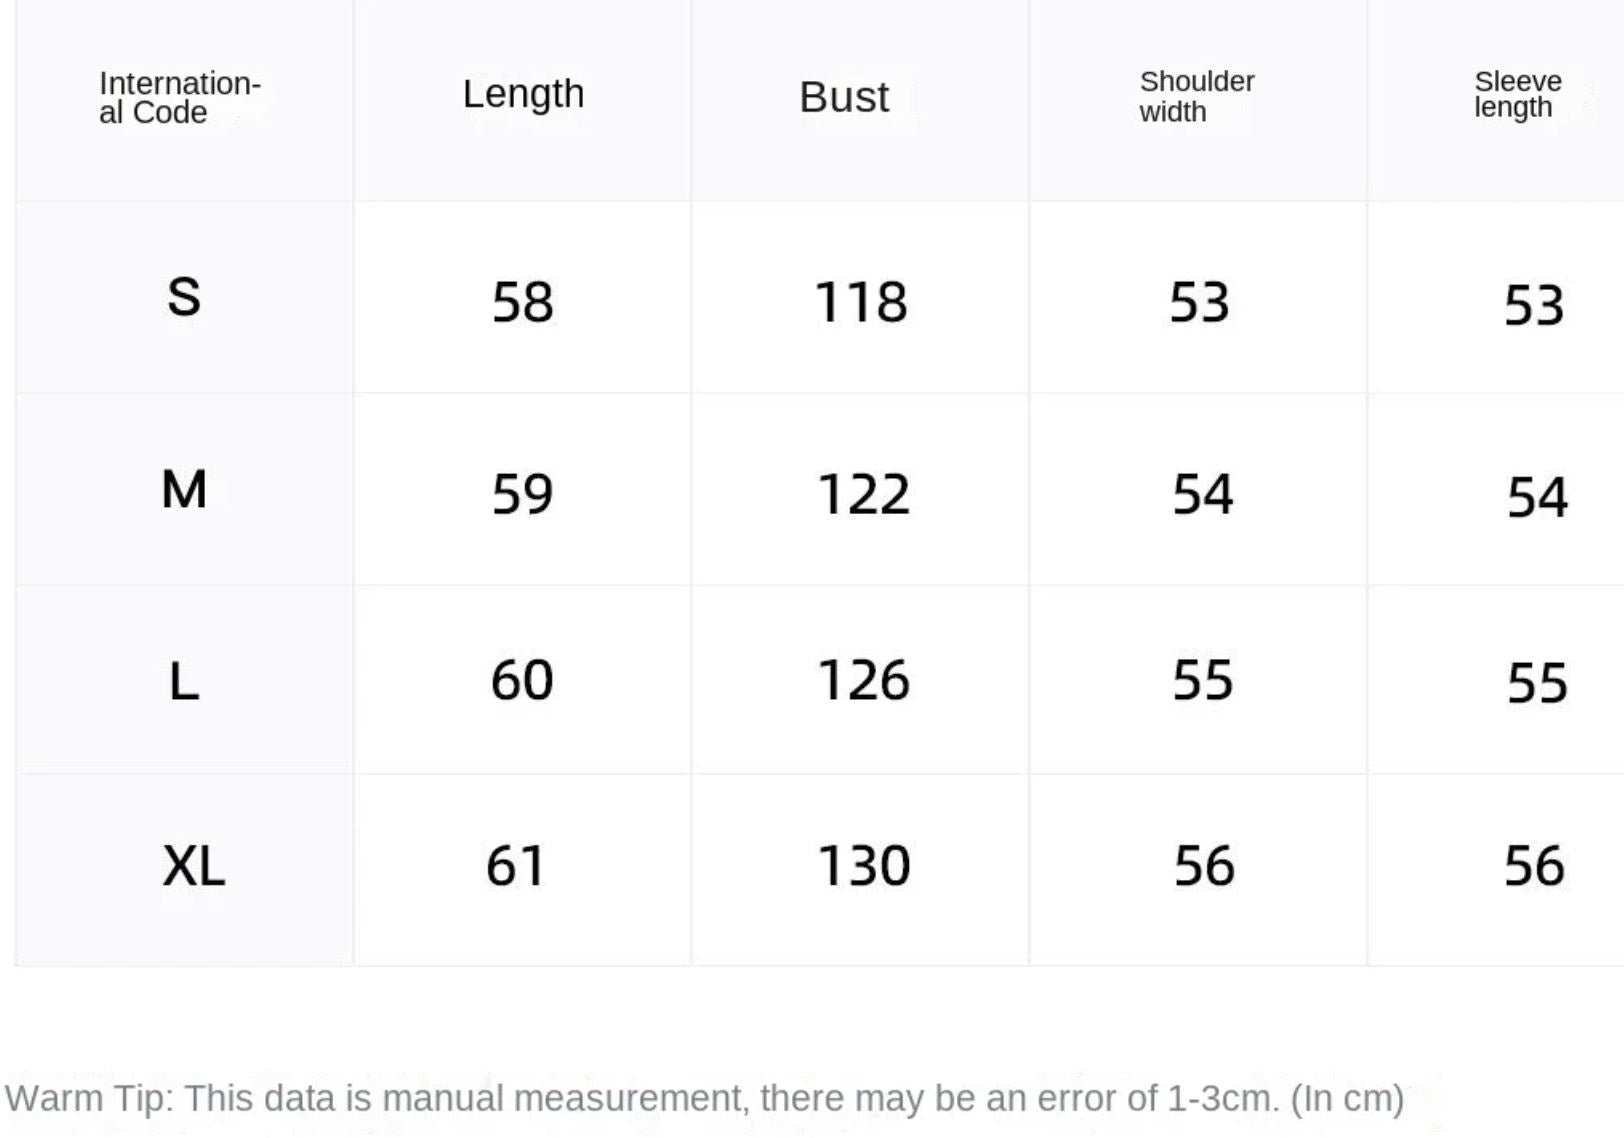Click the Length value 61 for size XL
This screenshot has width=1624, height=1138.
(x=516, y=866)
